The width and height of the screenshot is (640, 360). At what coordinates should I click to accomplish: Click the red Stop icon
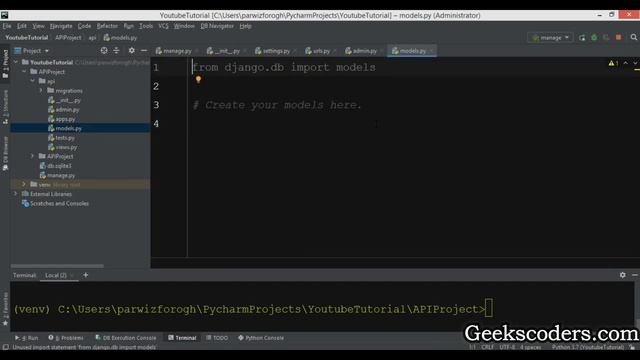tap(619, 37)
